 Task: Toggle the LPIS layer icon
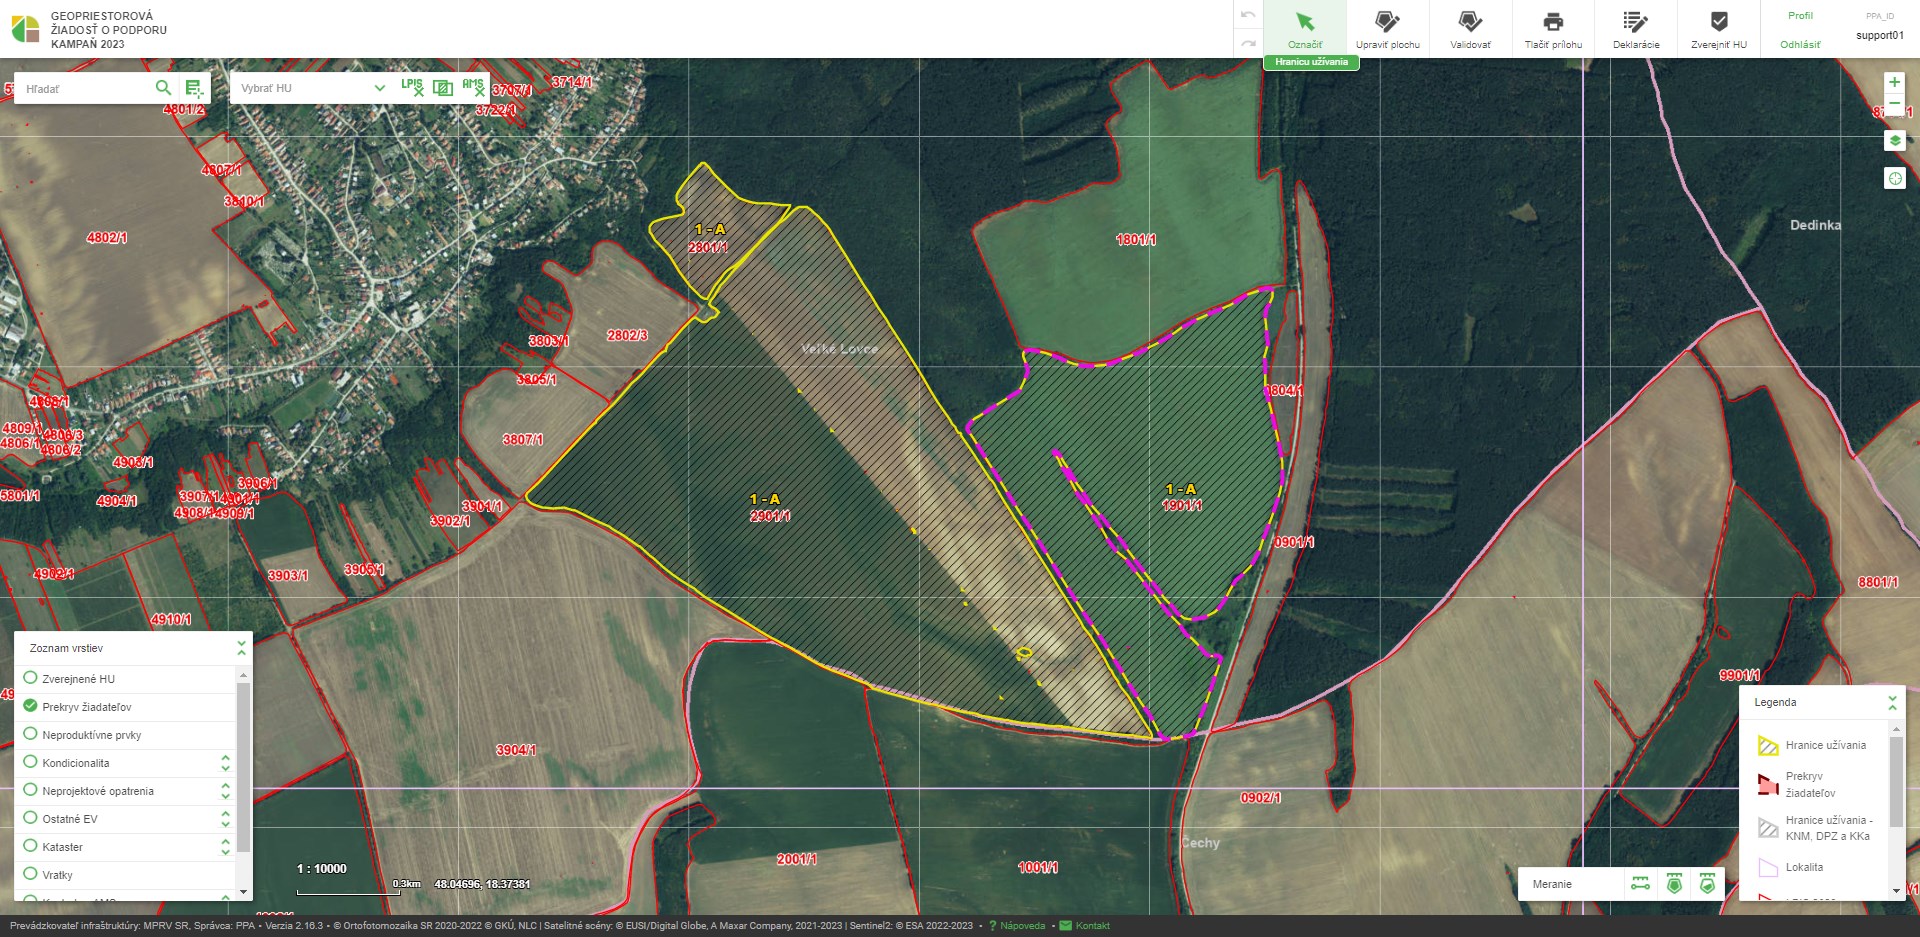pos(412,87)
